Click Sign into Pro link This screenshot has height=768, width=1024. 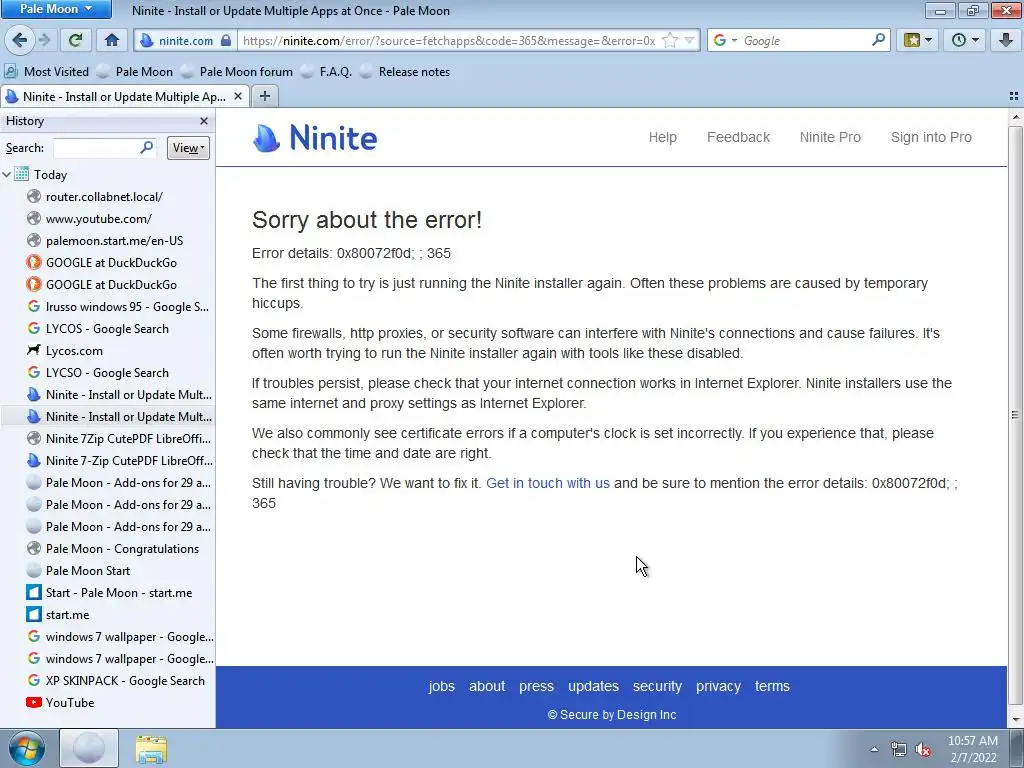click(931, 137)
